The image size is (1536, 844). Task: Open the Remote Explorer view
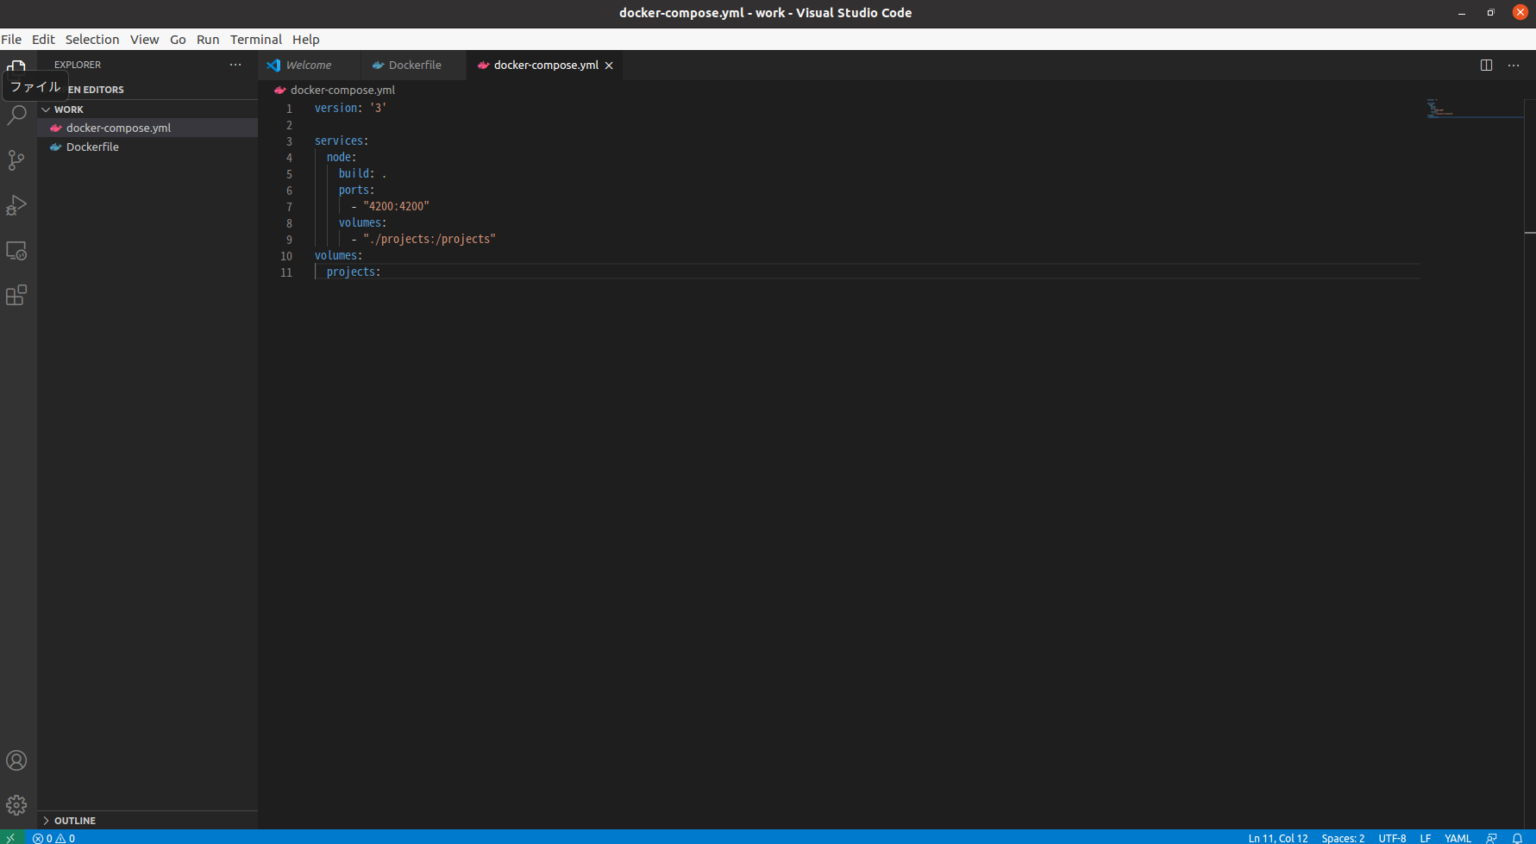(x=16, y=250)
